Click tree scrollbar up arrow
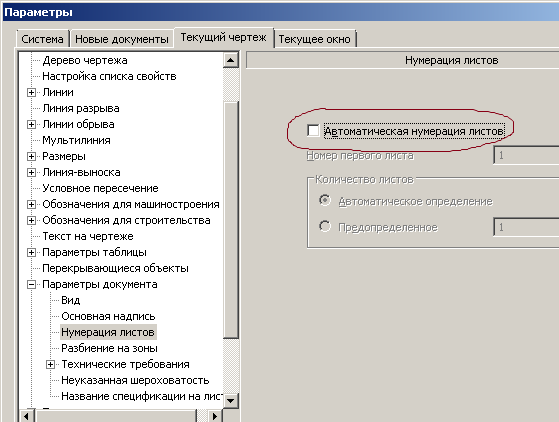The height and width of the screenshot is (422, 559). pyautogui.click(x=231, y=60)
